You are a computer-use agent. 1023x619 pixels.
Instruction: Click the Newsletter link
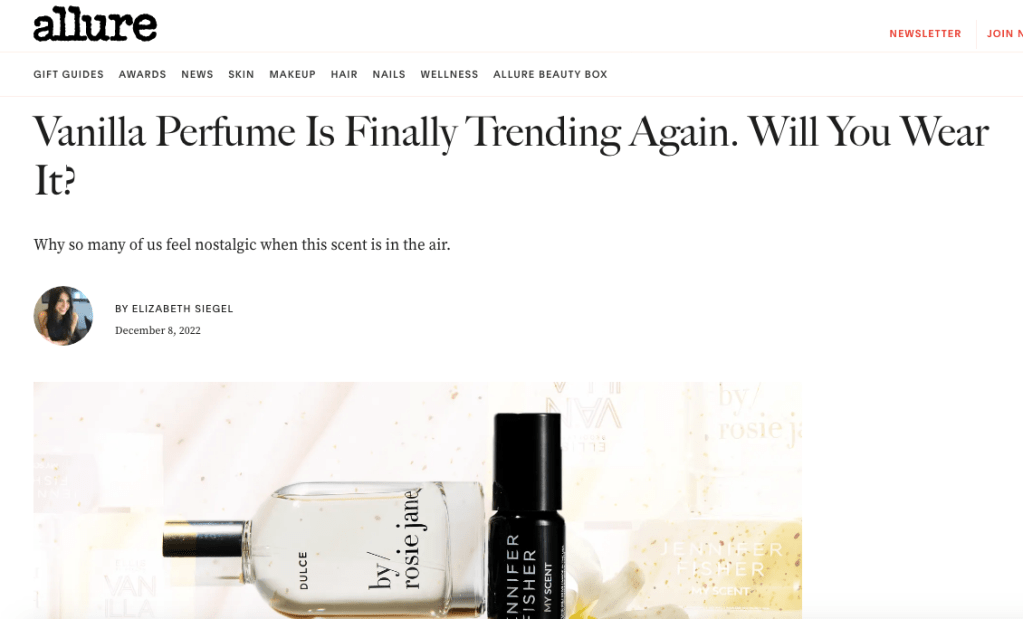click(x=925, y=33)
